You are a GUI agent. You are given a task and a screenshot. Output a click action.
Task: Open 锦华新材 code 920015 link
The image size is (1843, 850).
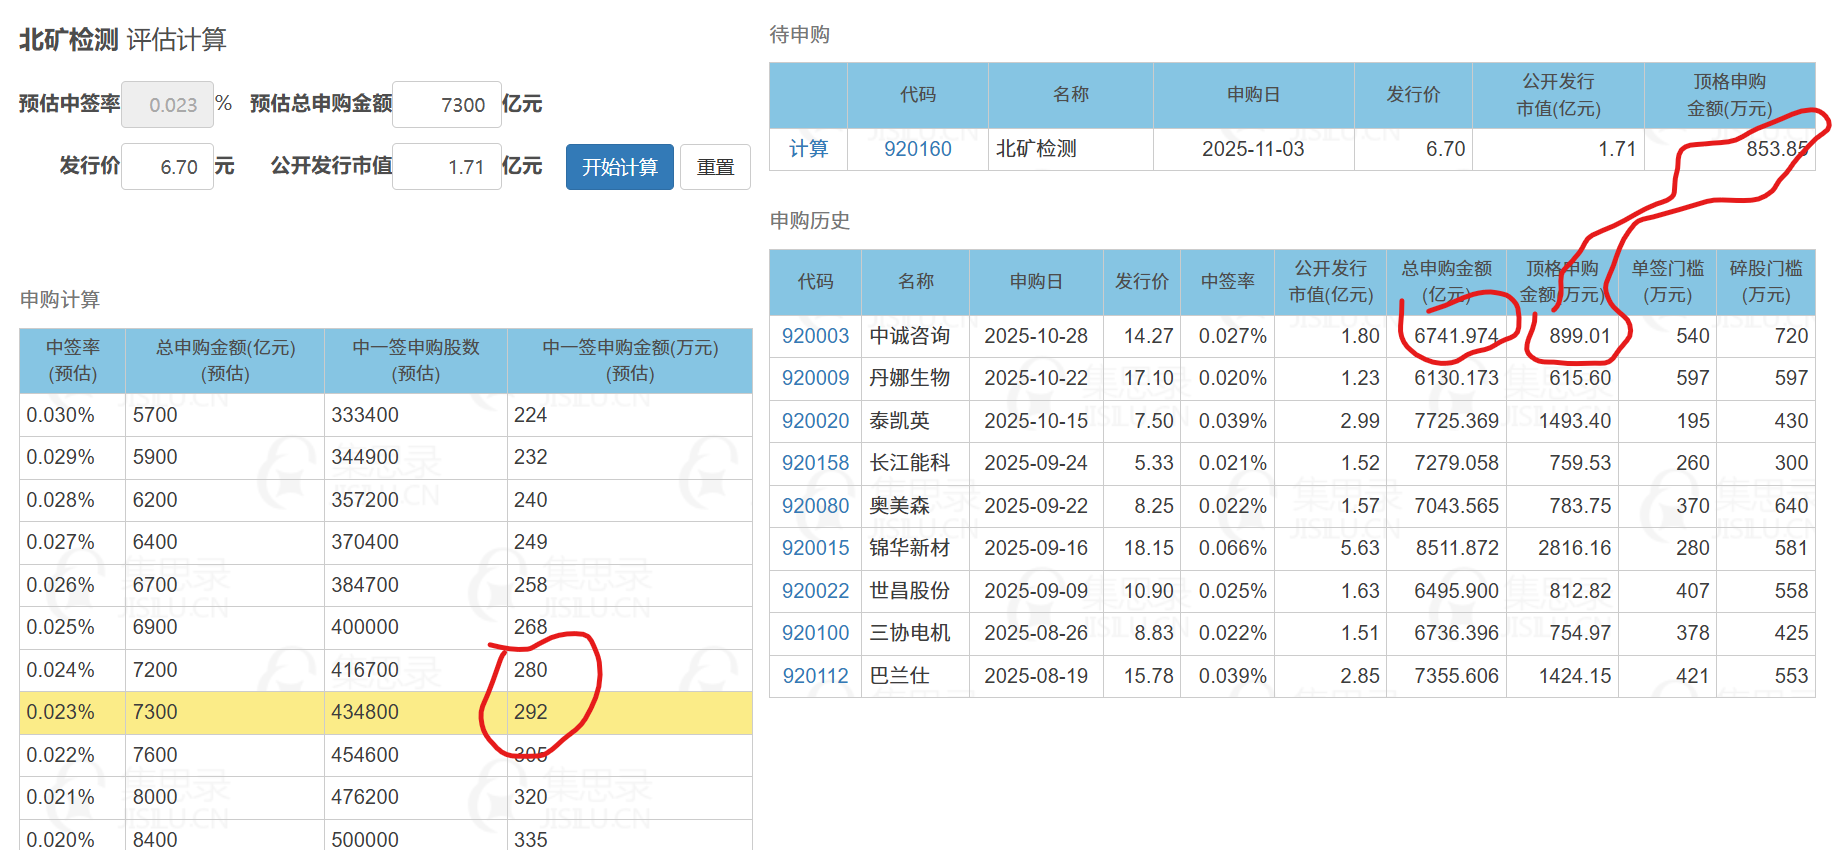(815, 548)
